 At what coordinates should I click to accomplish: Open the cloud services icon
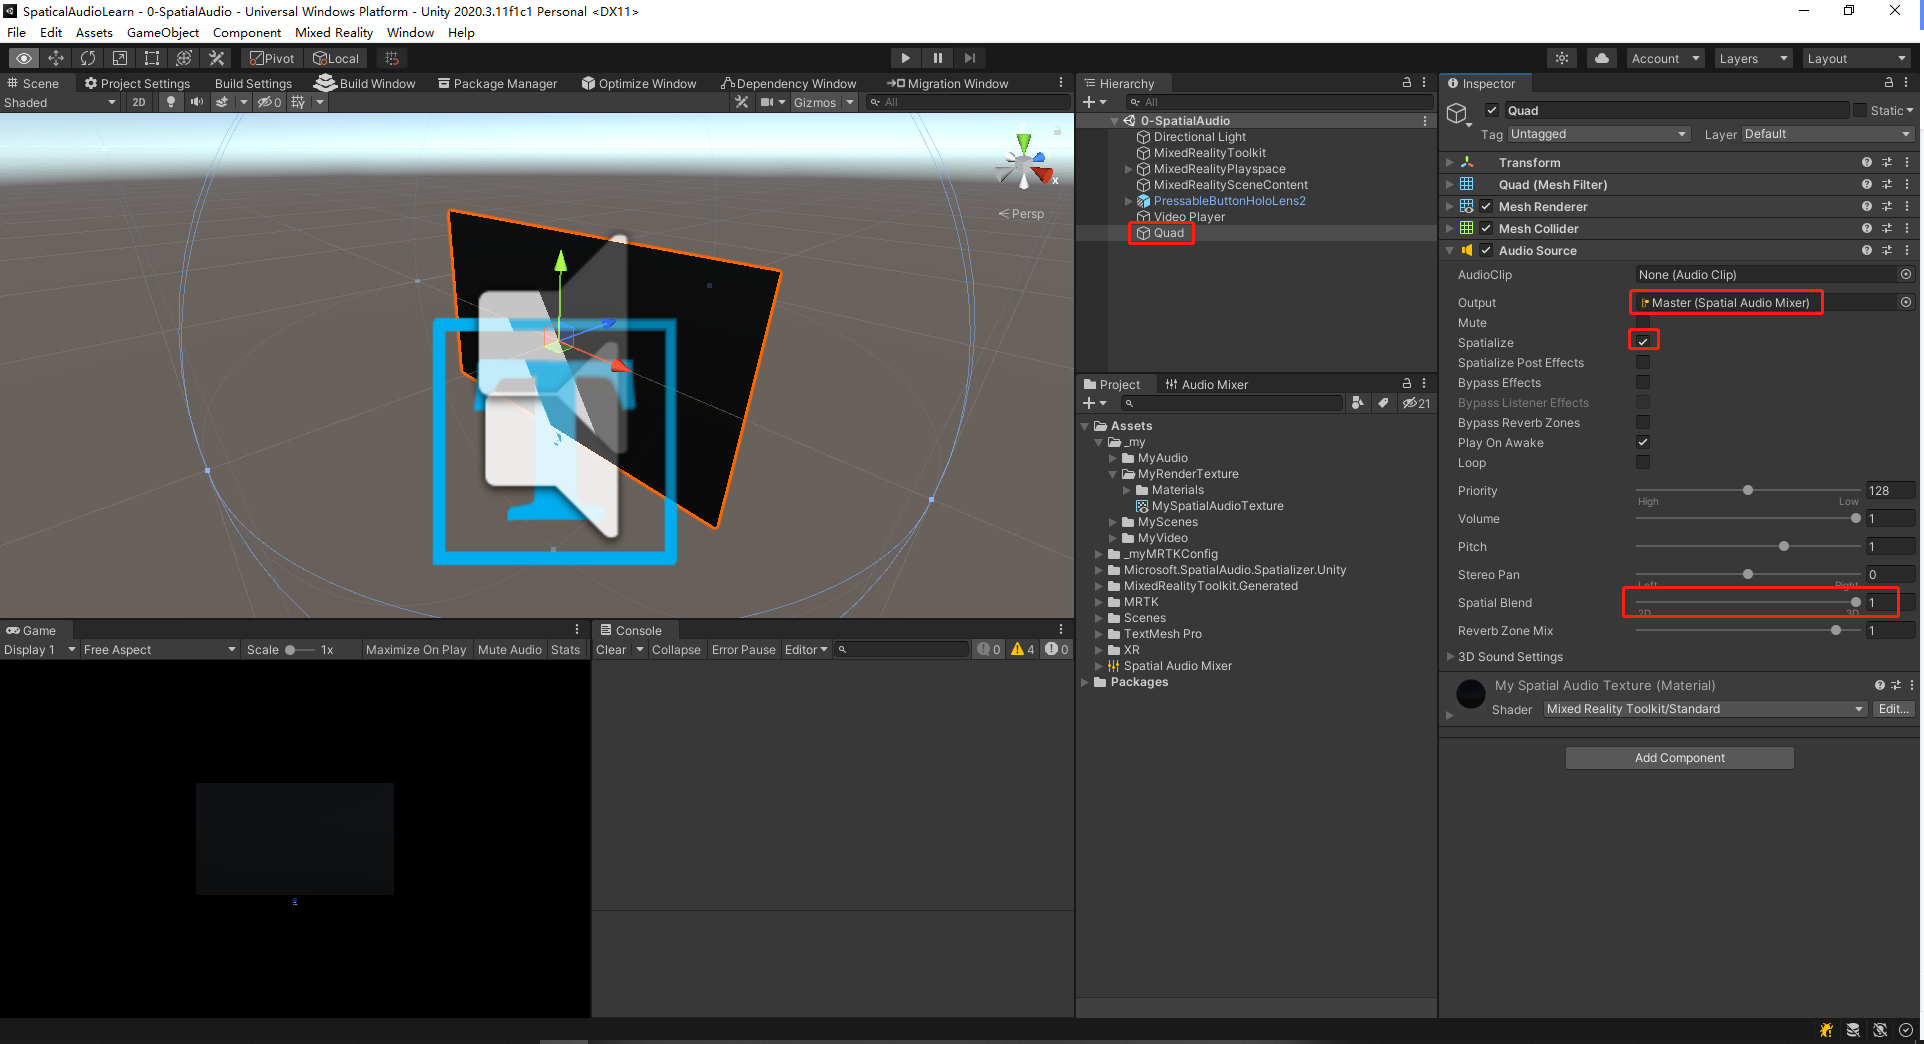[1602, 58]
